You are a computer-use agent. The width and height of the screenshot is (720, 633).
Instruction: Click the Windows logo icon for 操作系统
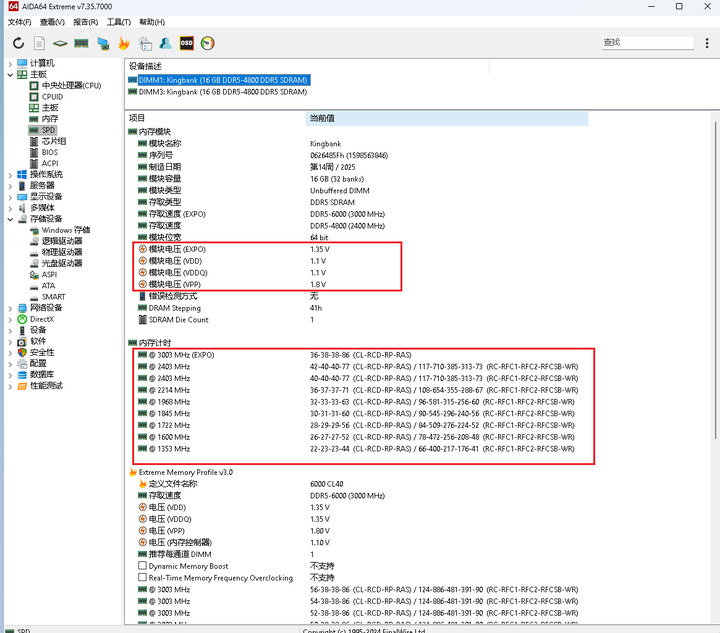pos(22,174)
